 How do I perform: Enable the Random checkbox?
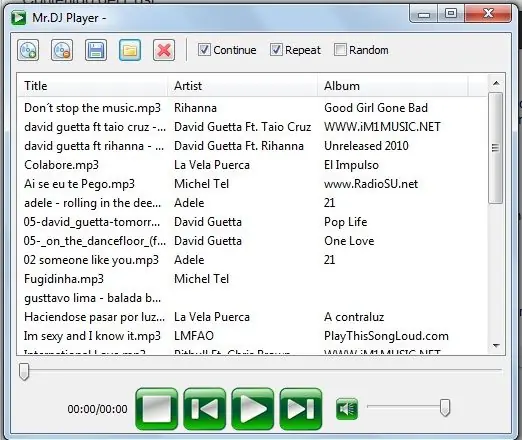coord(340,50)
